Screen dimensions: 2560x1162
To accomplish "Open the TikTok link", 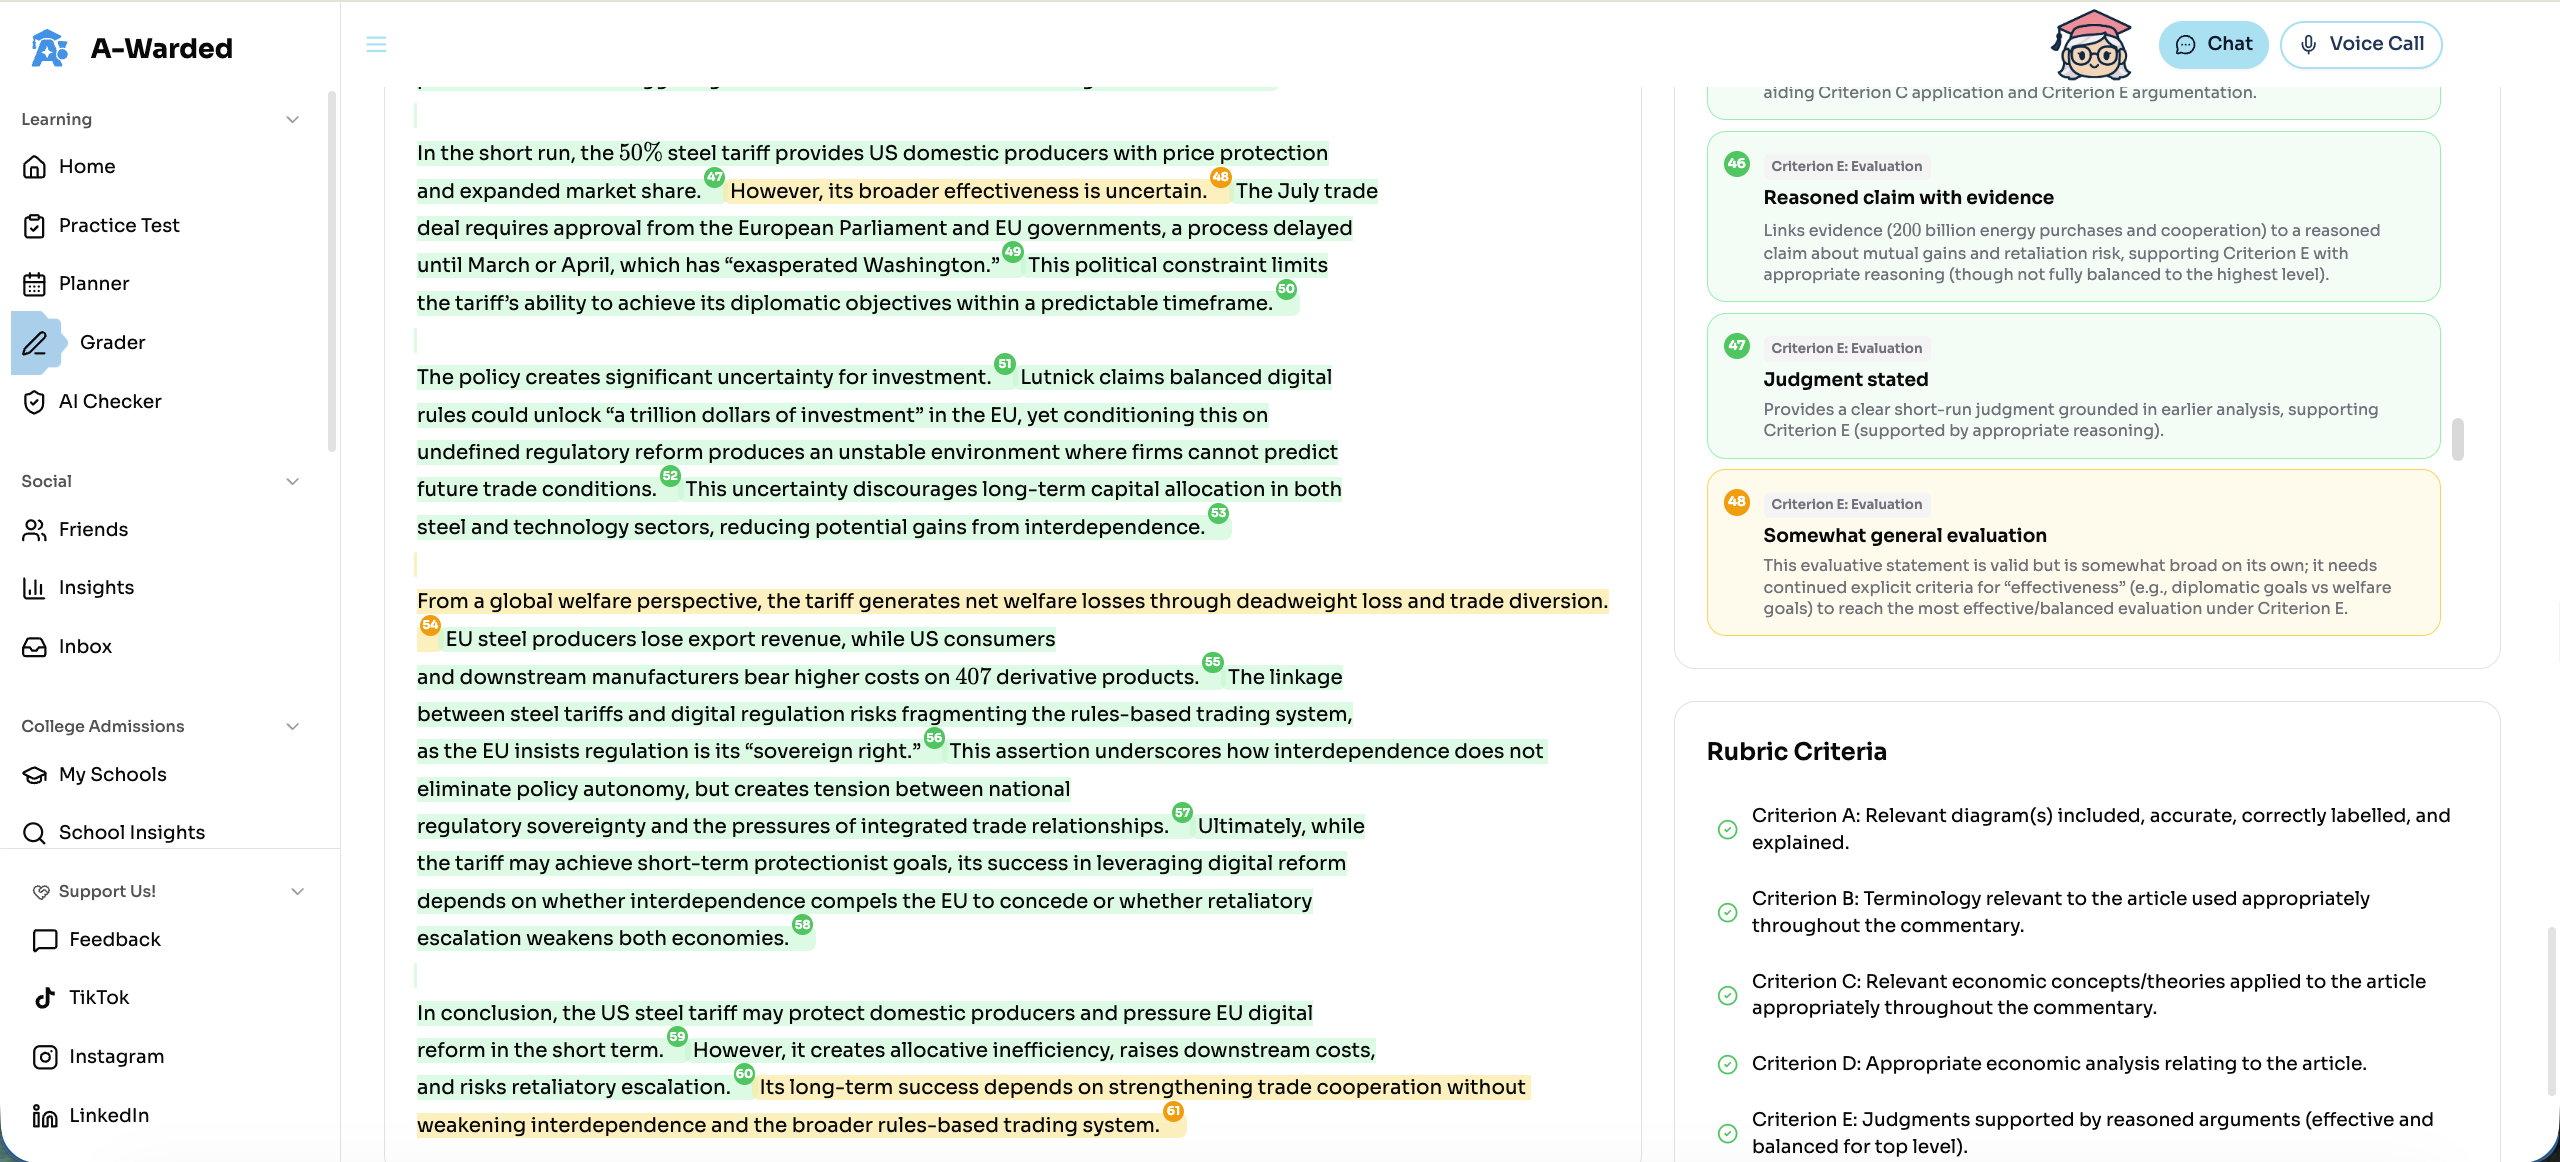I will (x=98, y=997).
